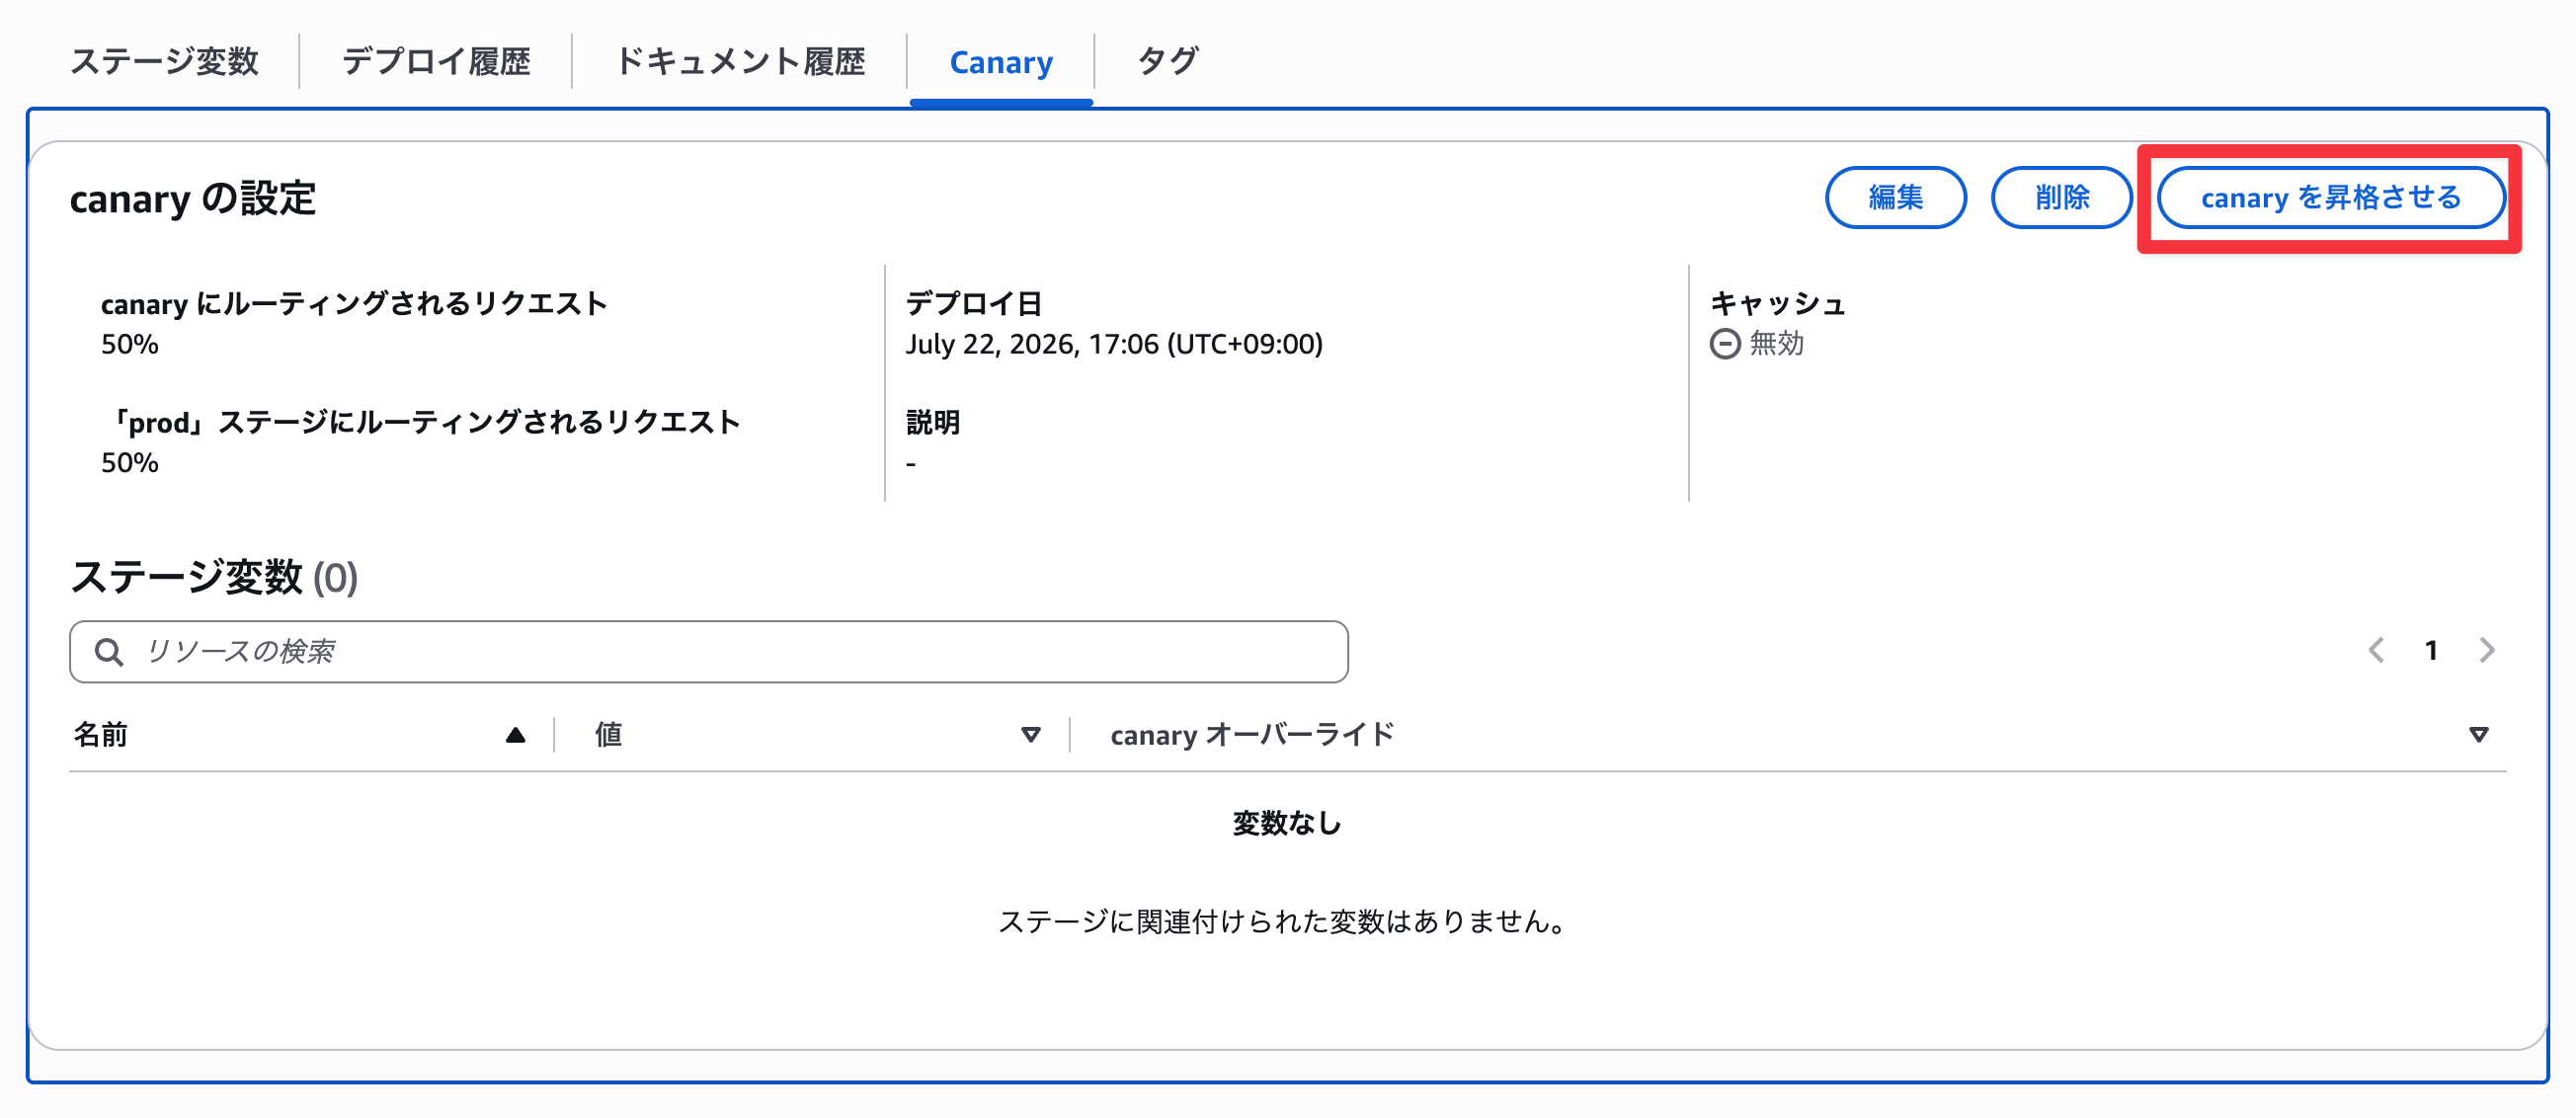
Task: Click the July 22, 2026 deploy date
Action: coord(1114,344)
